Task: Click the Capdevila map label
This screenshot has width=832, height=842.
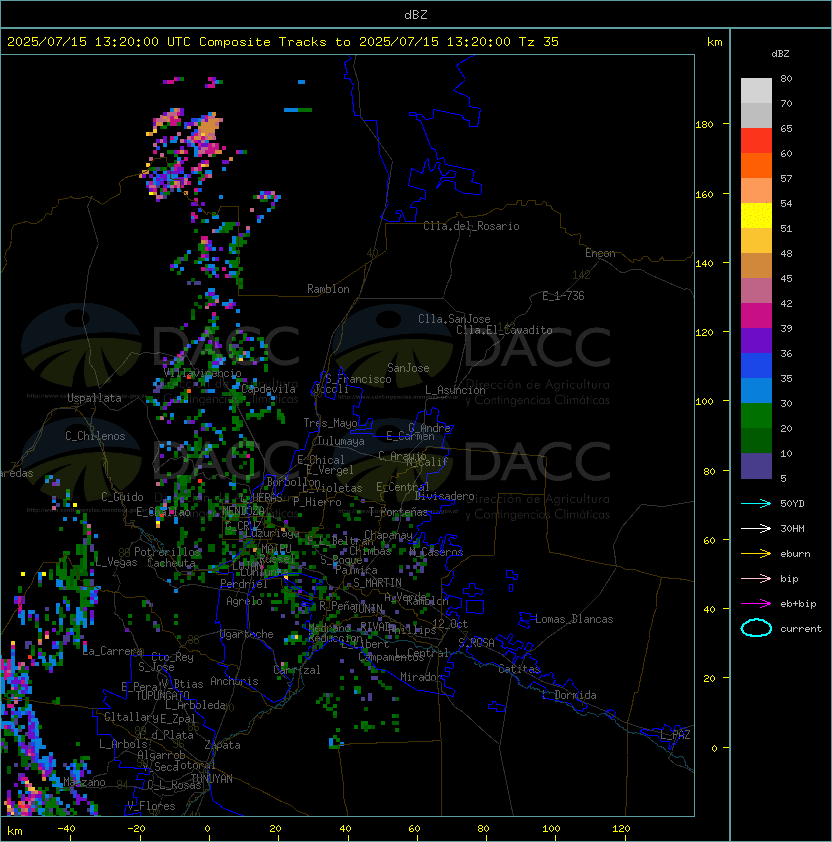Action: pyautogui.click(x=268, y=389)
